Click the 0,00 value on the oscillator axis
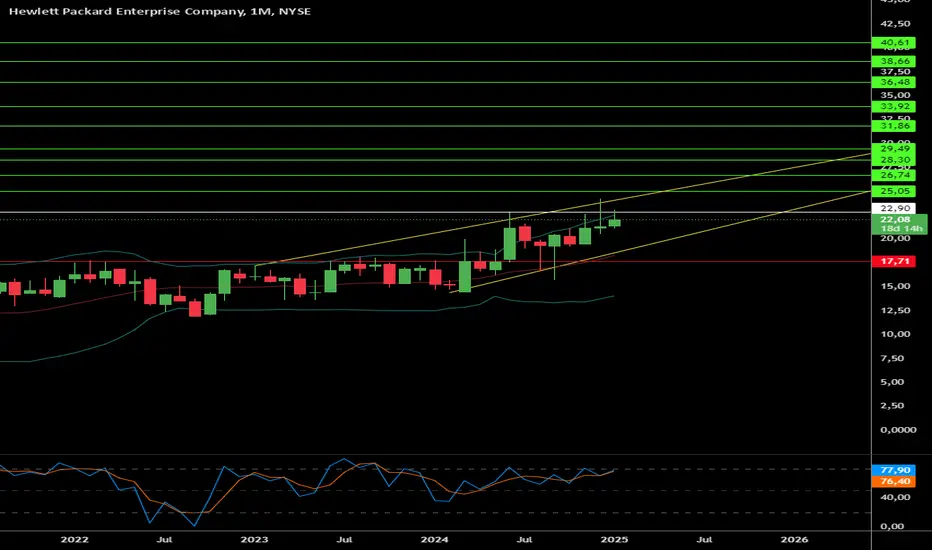The width and height of the screenshot is (932, 550). [892, 526]
